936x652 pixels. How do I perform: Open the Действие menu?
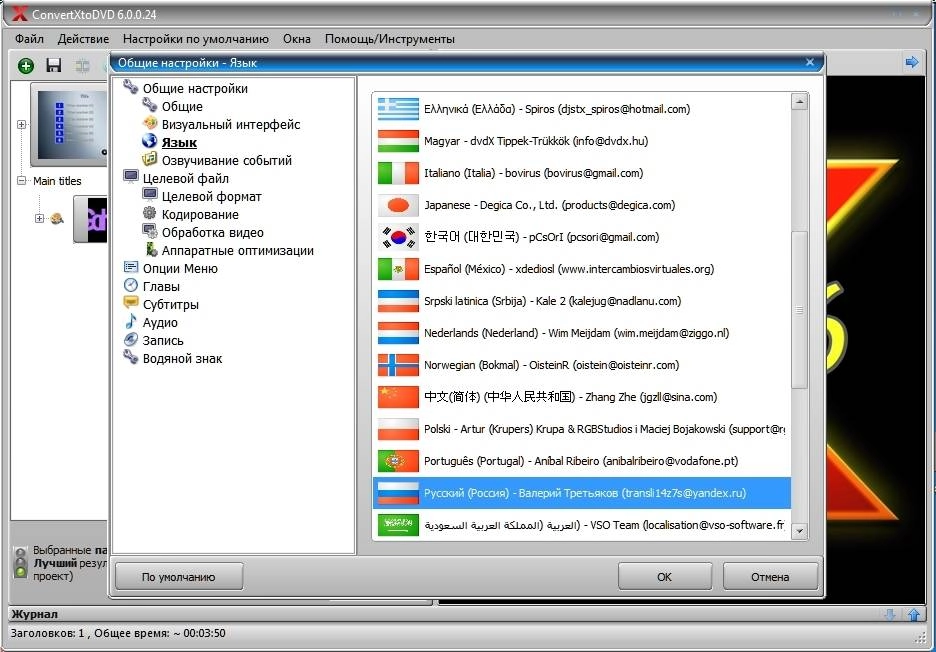83,39
